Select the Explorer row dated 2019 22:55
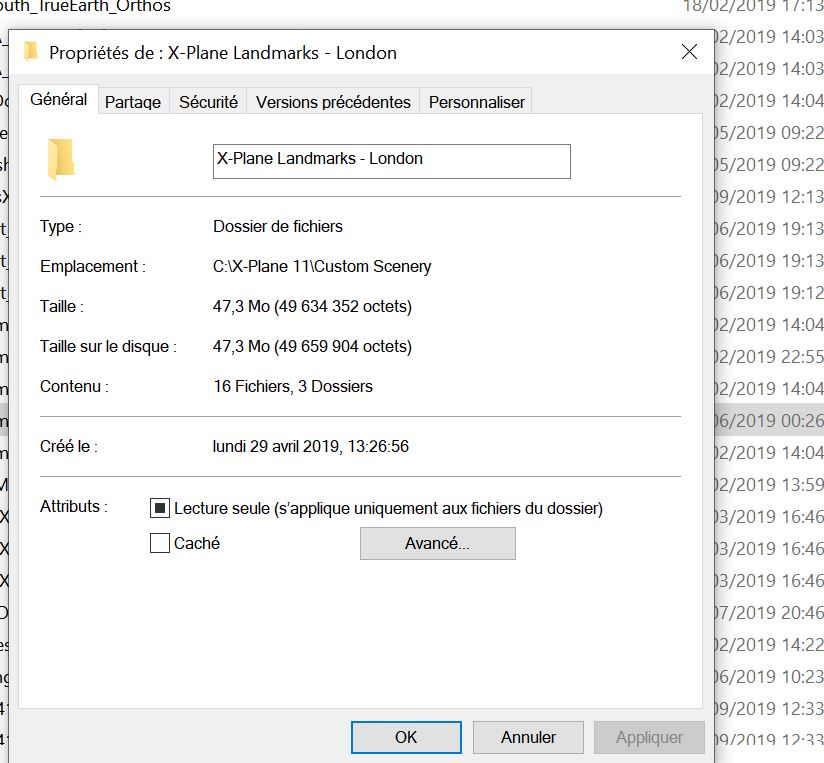Viewport: 824px width, 763px height. coord(768,357)
